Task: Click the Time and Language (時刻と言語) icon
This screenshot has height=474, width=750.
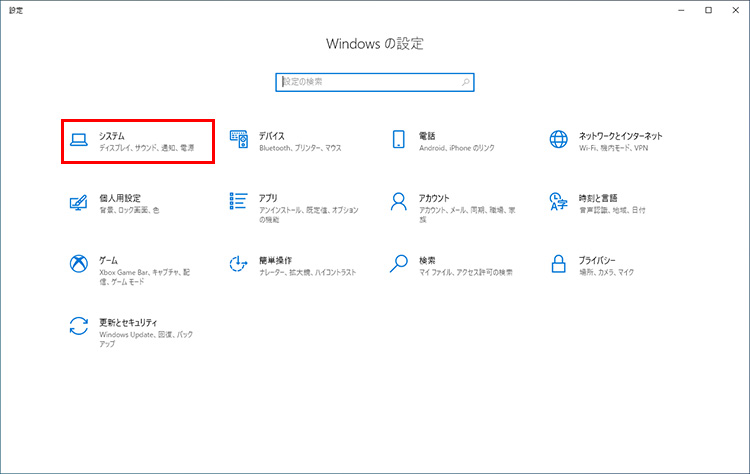Action: (559, 203)
